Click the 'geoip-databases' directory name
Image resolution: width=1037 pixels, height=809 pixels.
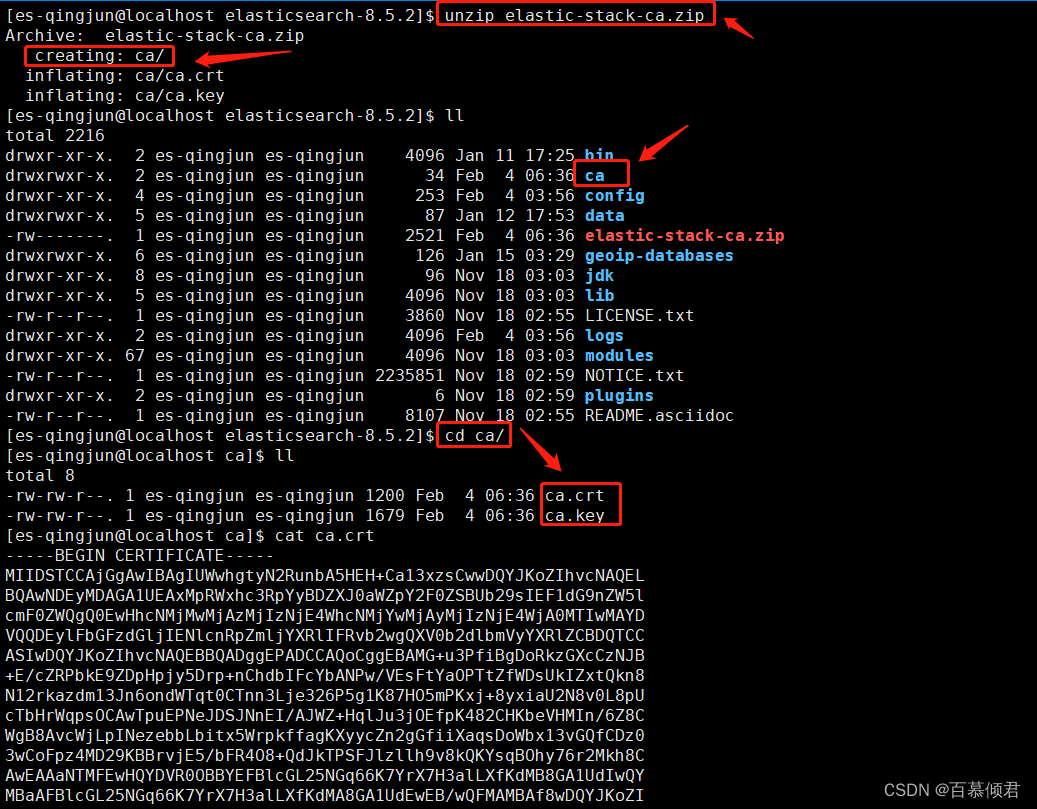(x=659, y=255)
